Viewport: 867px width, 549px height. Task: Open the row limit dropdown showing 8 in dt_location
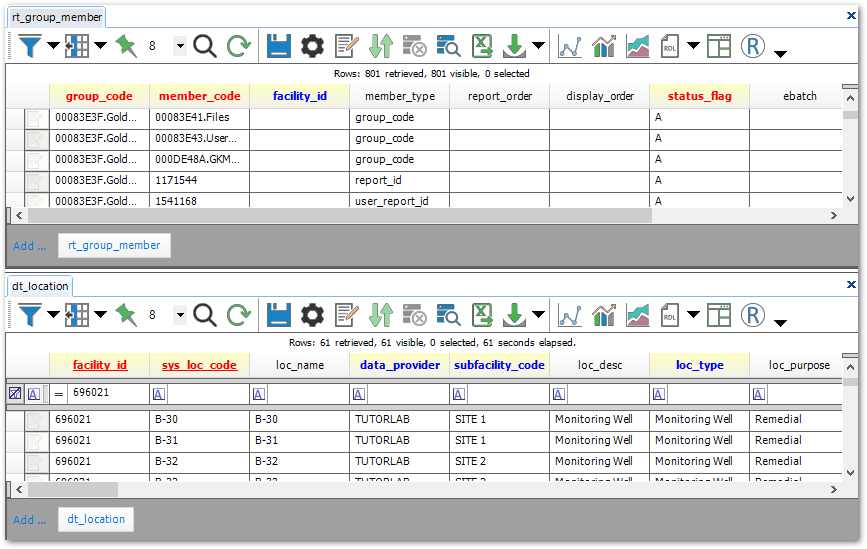tap(180, 316)
